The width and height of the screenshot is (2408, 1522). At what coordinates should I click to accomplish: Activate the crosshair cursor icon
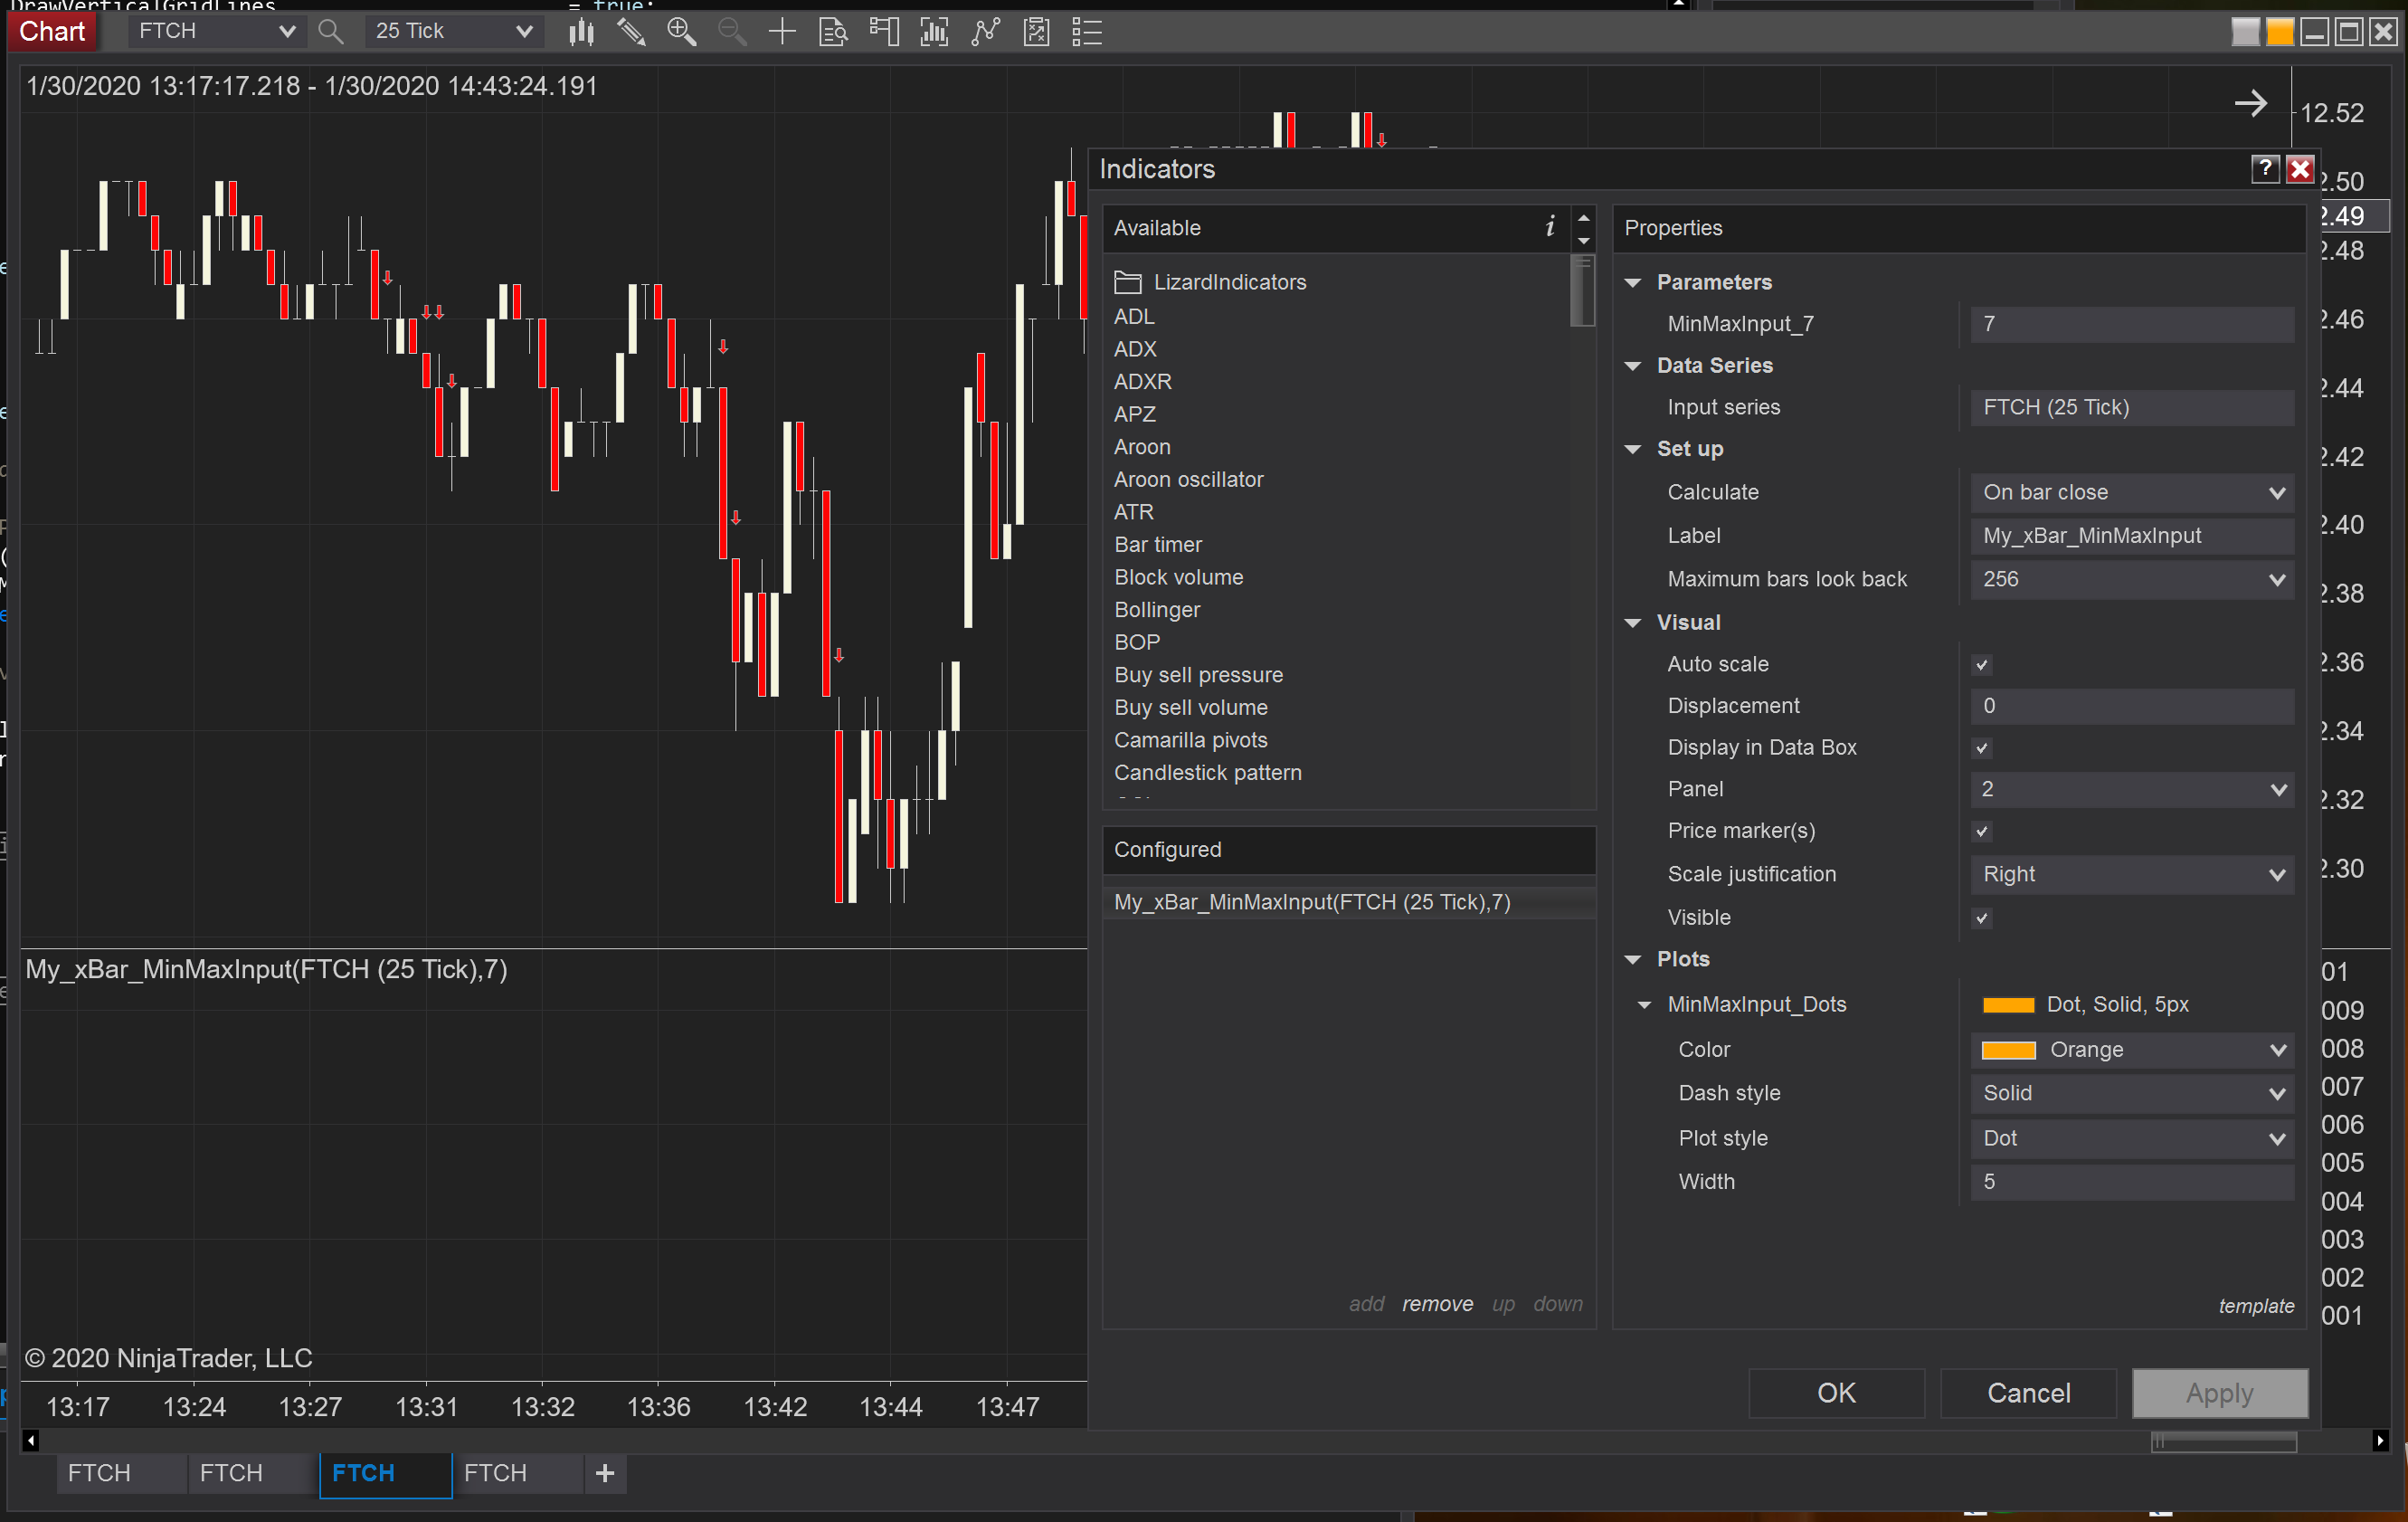[x=782, y=32]
